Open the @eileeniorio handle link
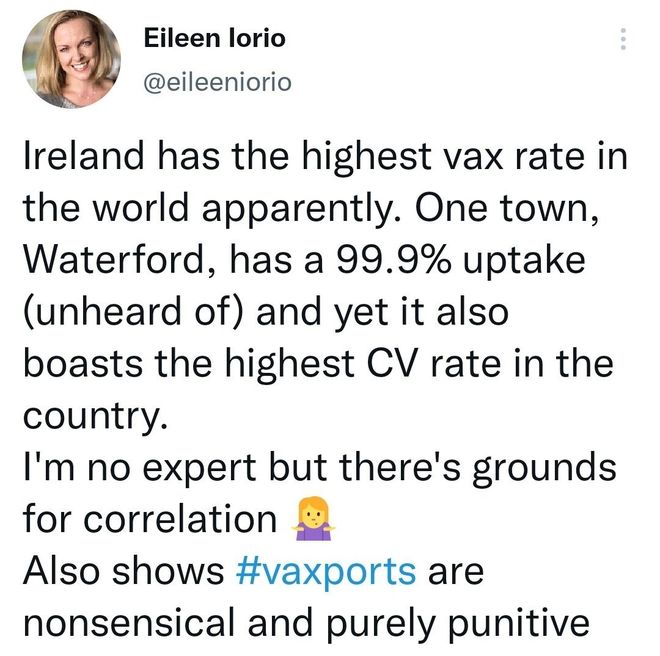The image size is (660, 656). 218,82
